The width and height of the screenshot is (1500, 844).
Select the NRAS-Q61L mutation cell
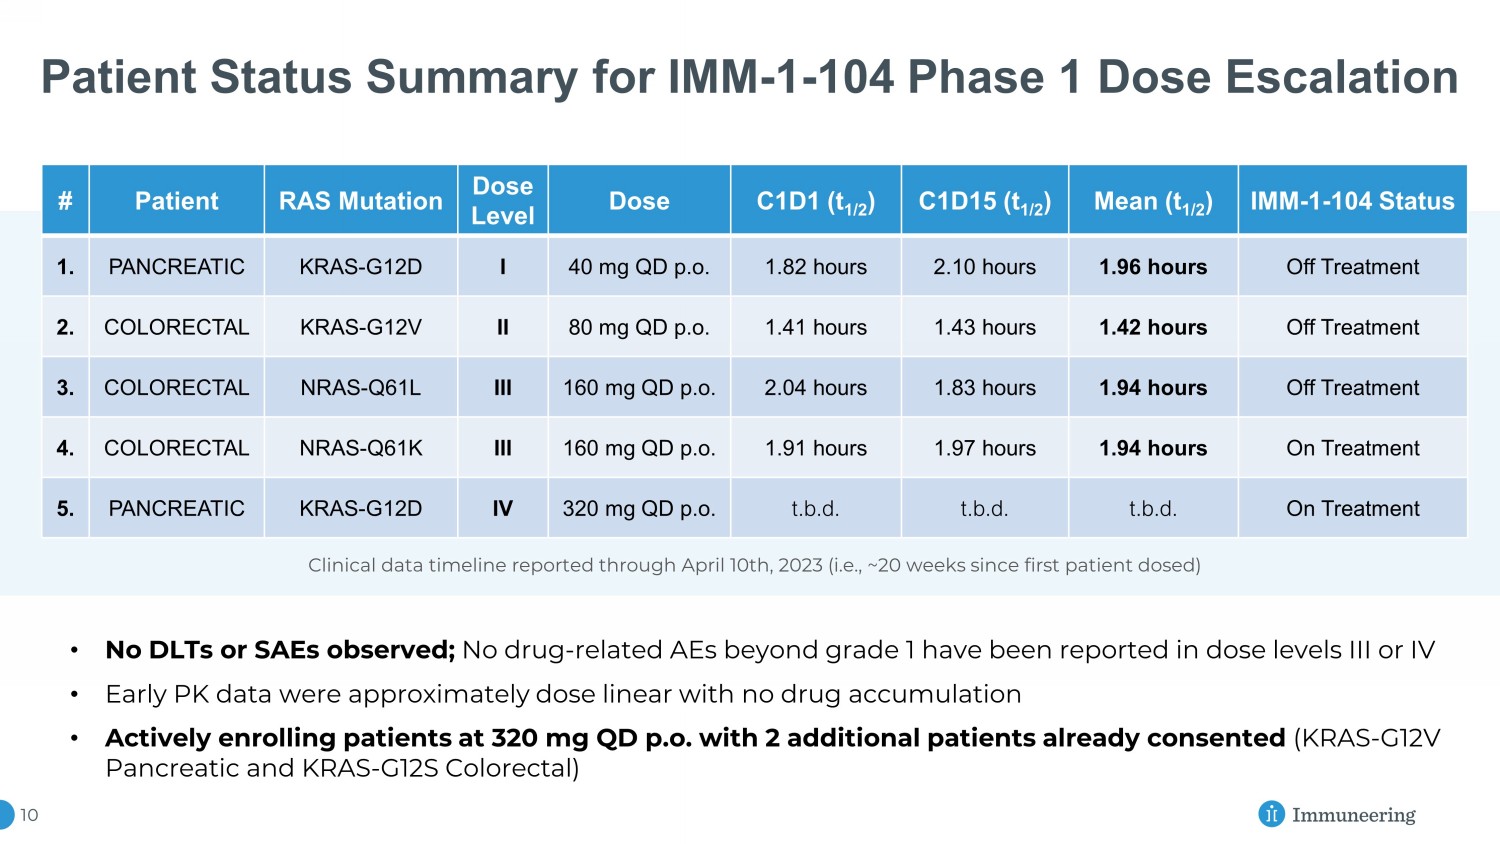tap(360, 388)
